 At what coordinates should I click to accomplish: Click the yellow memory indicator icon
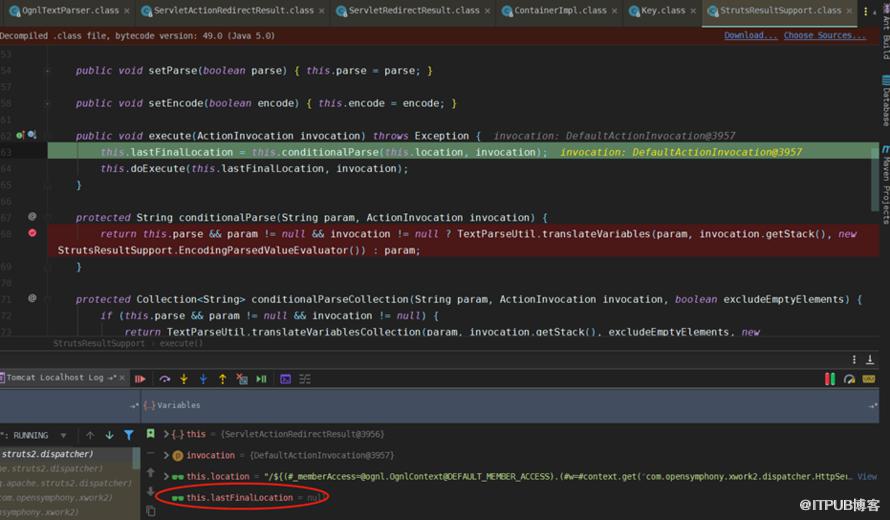pos(868,379)
